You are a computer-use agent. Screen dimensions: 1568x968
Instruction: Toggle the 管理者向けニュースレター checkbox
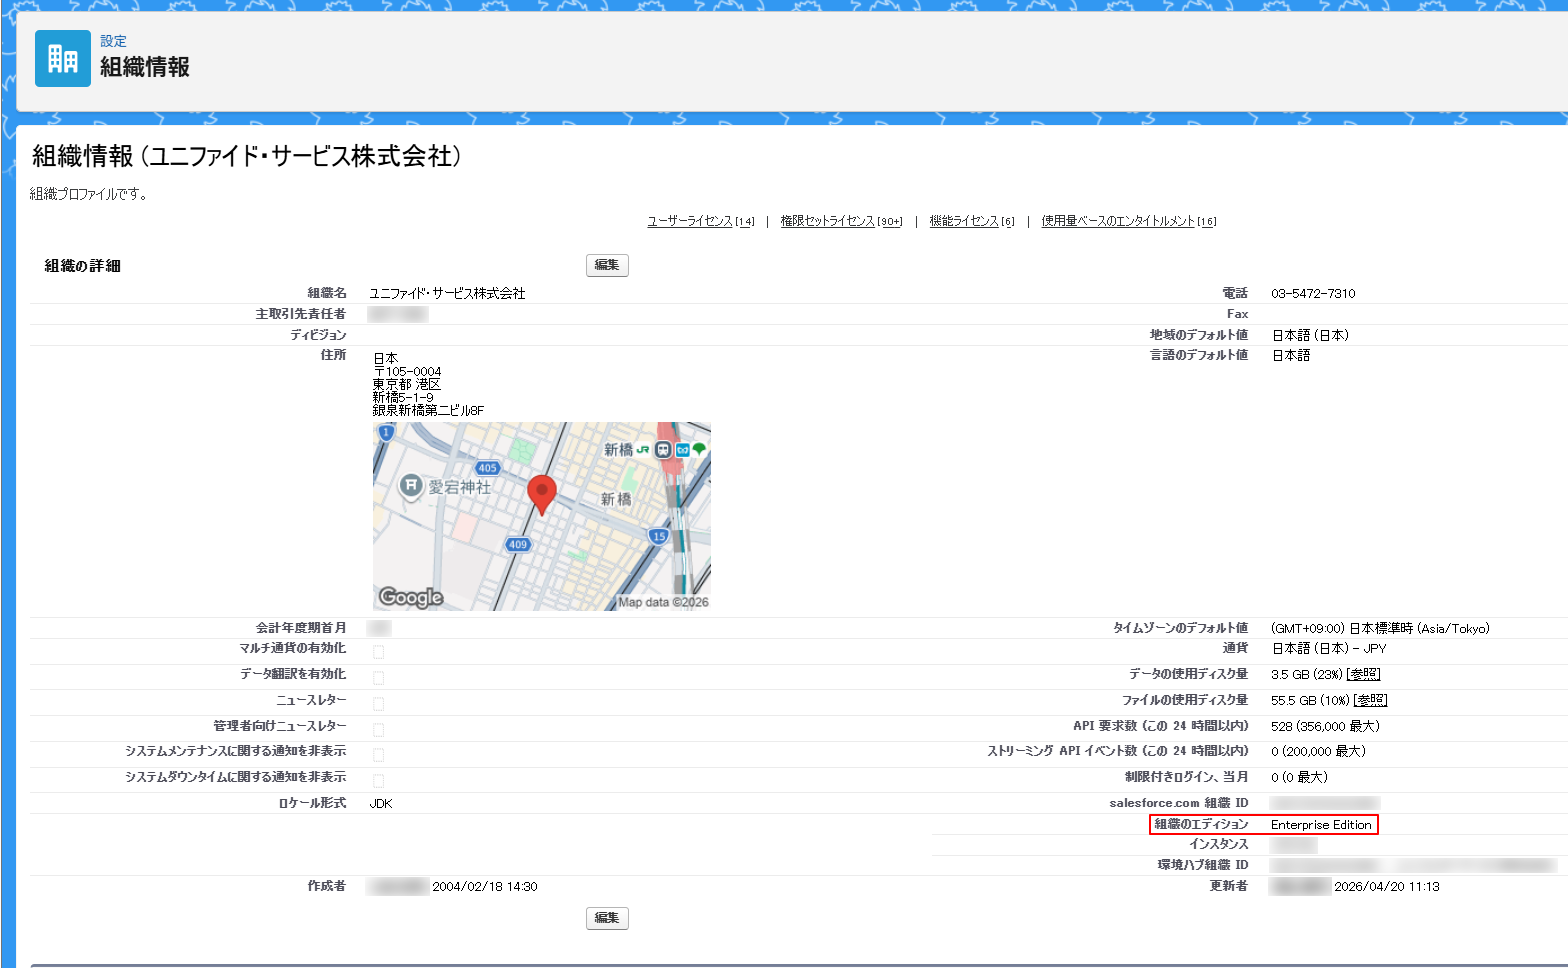pyautogui.click(x=379, y=730)
